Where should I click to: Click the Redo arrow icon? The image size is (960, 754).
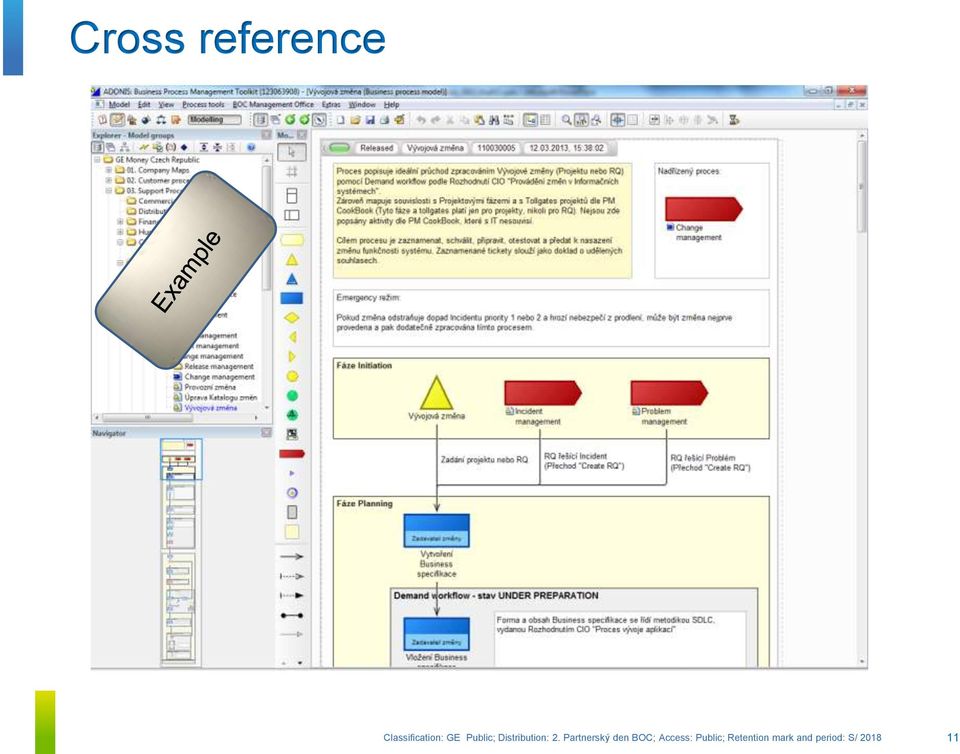(435, 120)
